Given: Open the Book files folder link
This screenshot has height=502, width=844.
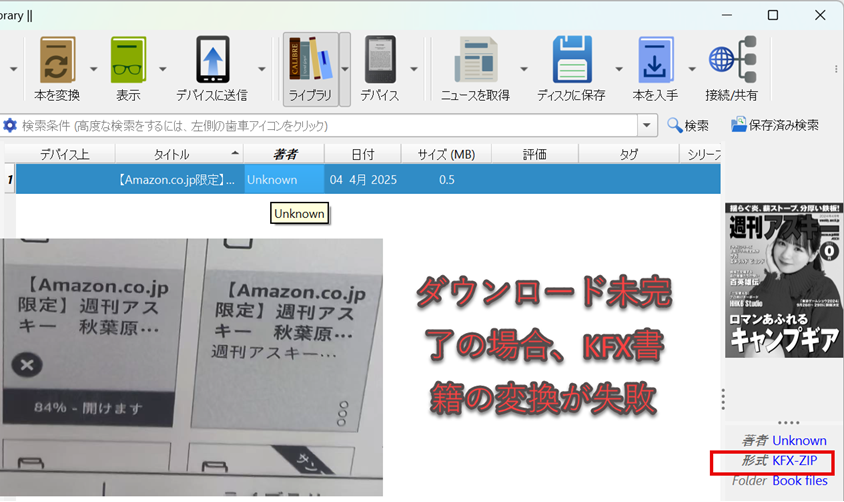Looking at the screenshot, I should pos(800,480).
